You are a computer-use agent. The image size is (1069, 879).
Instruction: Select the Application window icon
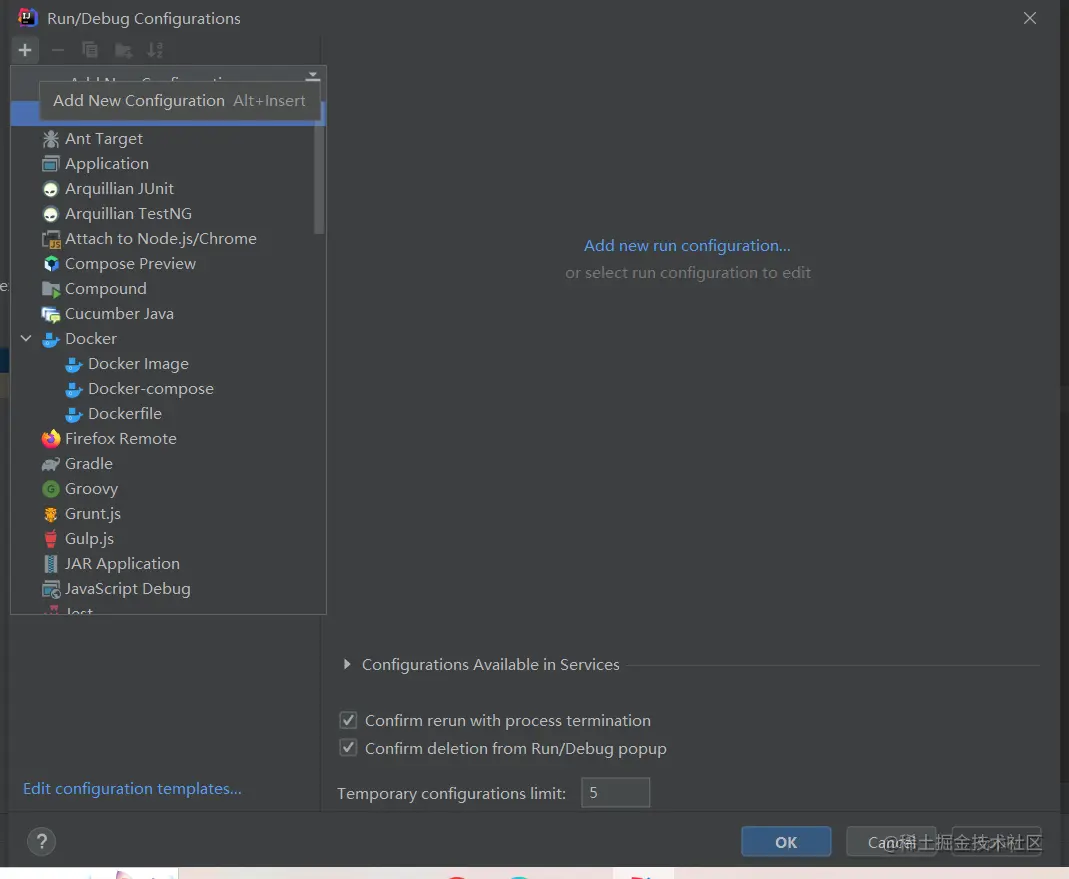coord(50,164)
